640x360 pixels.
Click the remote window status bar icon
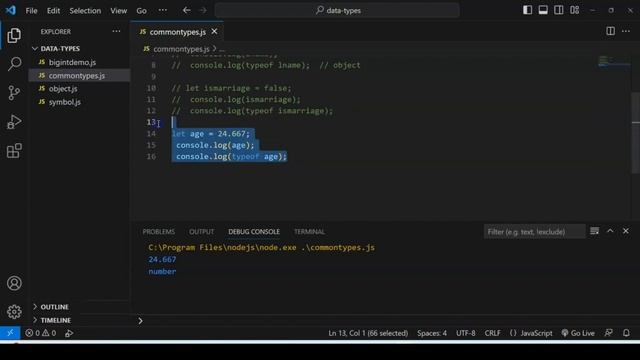(10, 333)
